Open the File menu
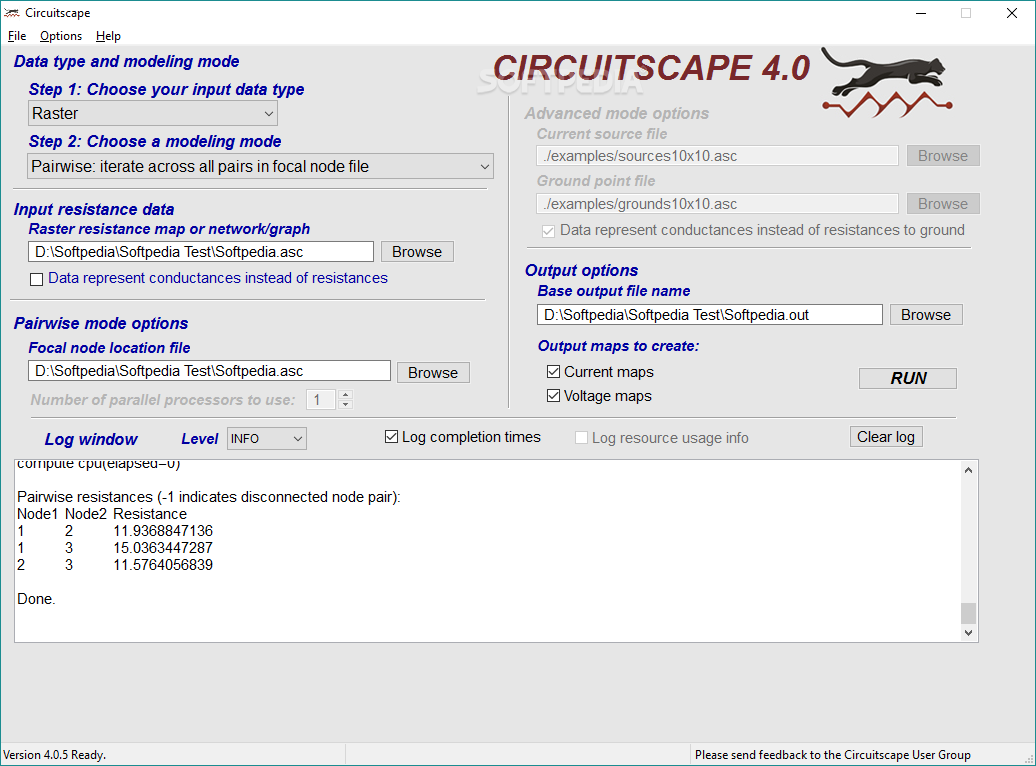This screenshot has width=1036, height=766. pos(17,36)
